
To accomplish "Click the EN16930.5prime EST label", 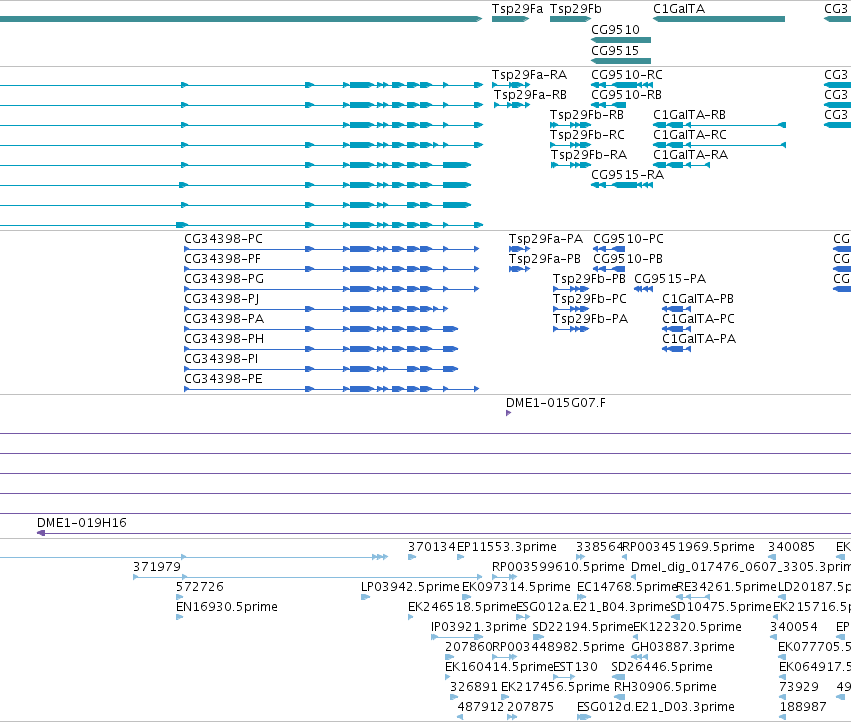I will (x=226, y=607).
